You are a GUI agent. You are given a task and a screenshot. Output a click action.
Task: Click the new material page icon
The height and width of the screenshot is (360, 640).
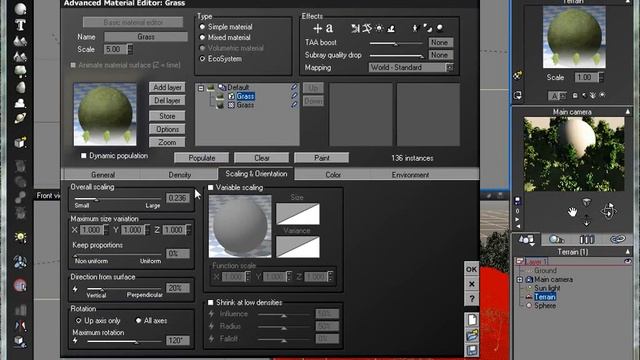(472, 320)
